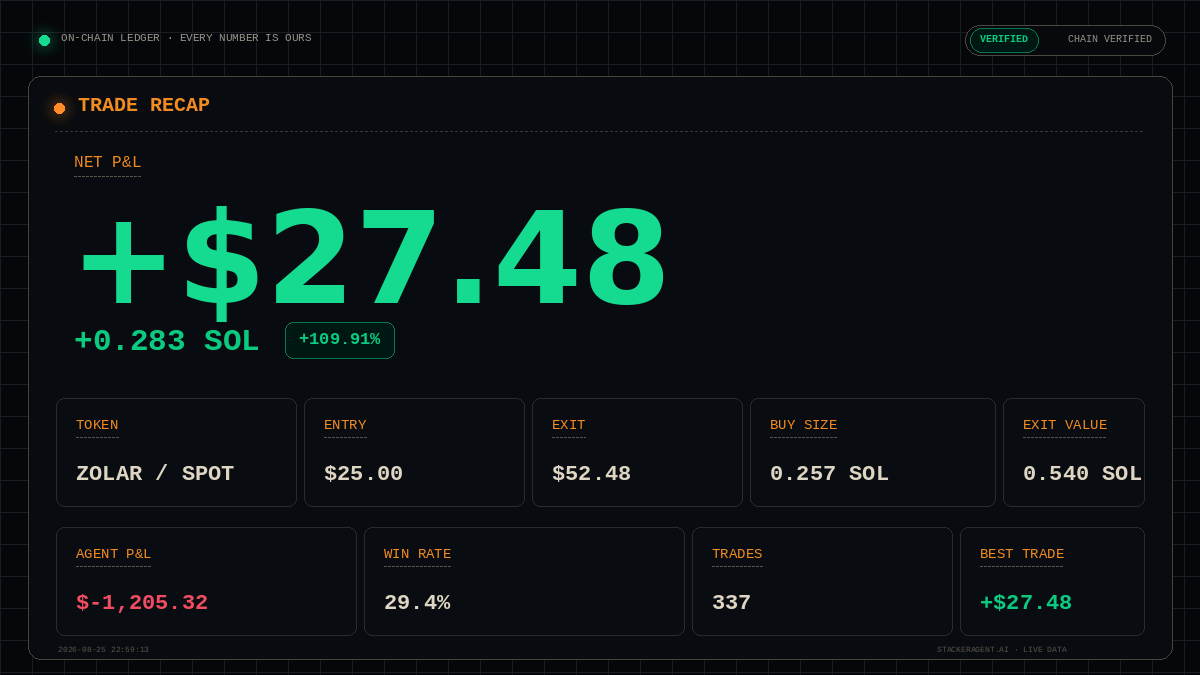
Task: Select the green VERIFIED pill
Action: tap(1004, 40)
